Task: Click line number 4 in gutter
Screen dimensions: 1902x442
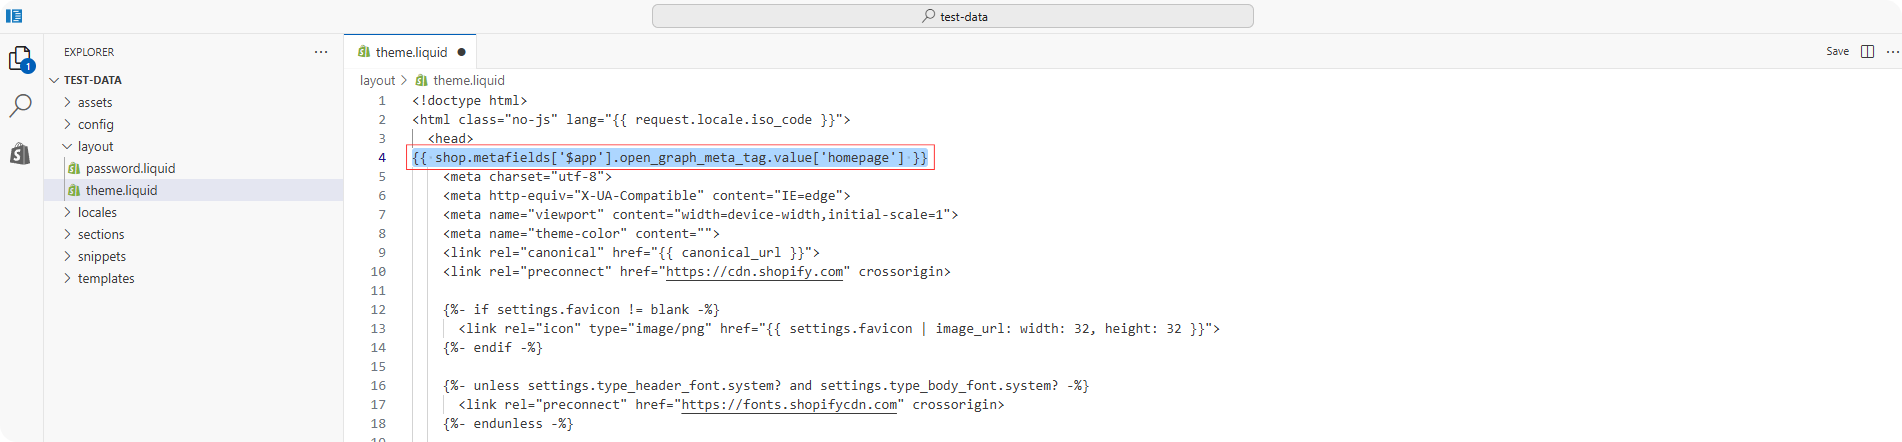Action: [382, 158]
